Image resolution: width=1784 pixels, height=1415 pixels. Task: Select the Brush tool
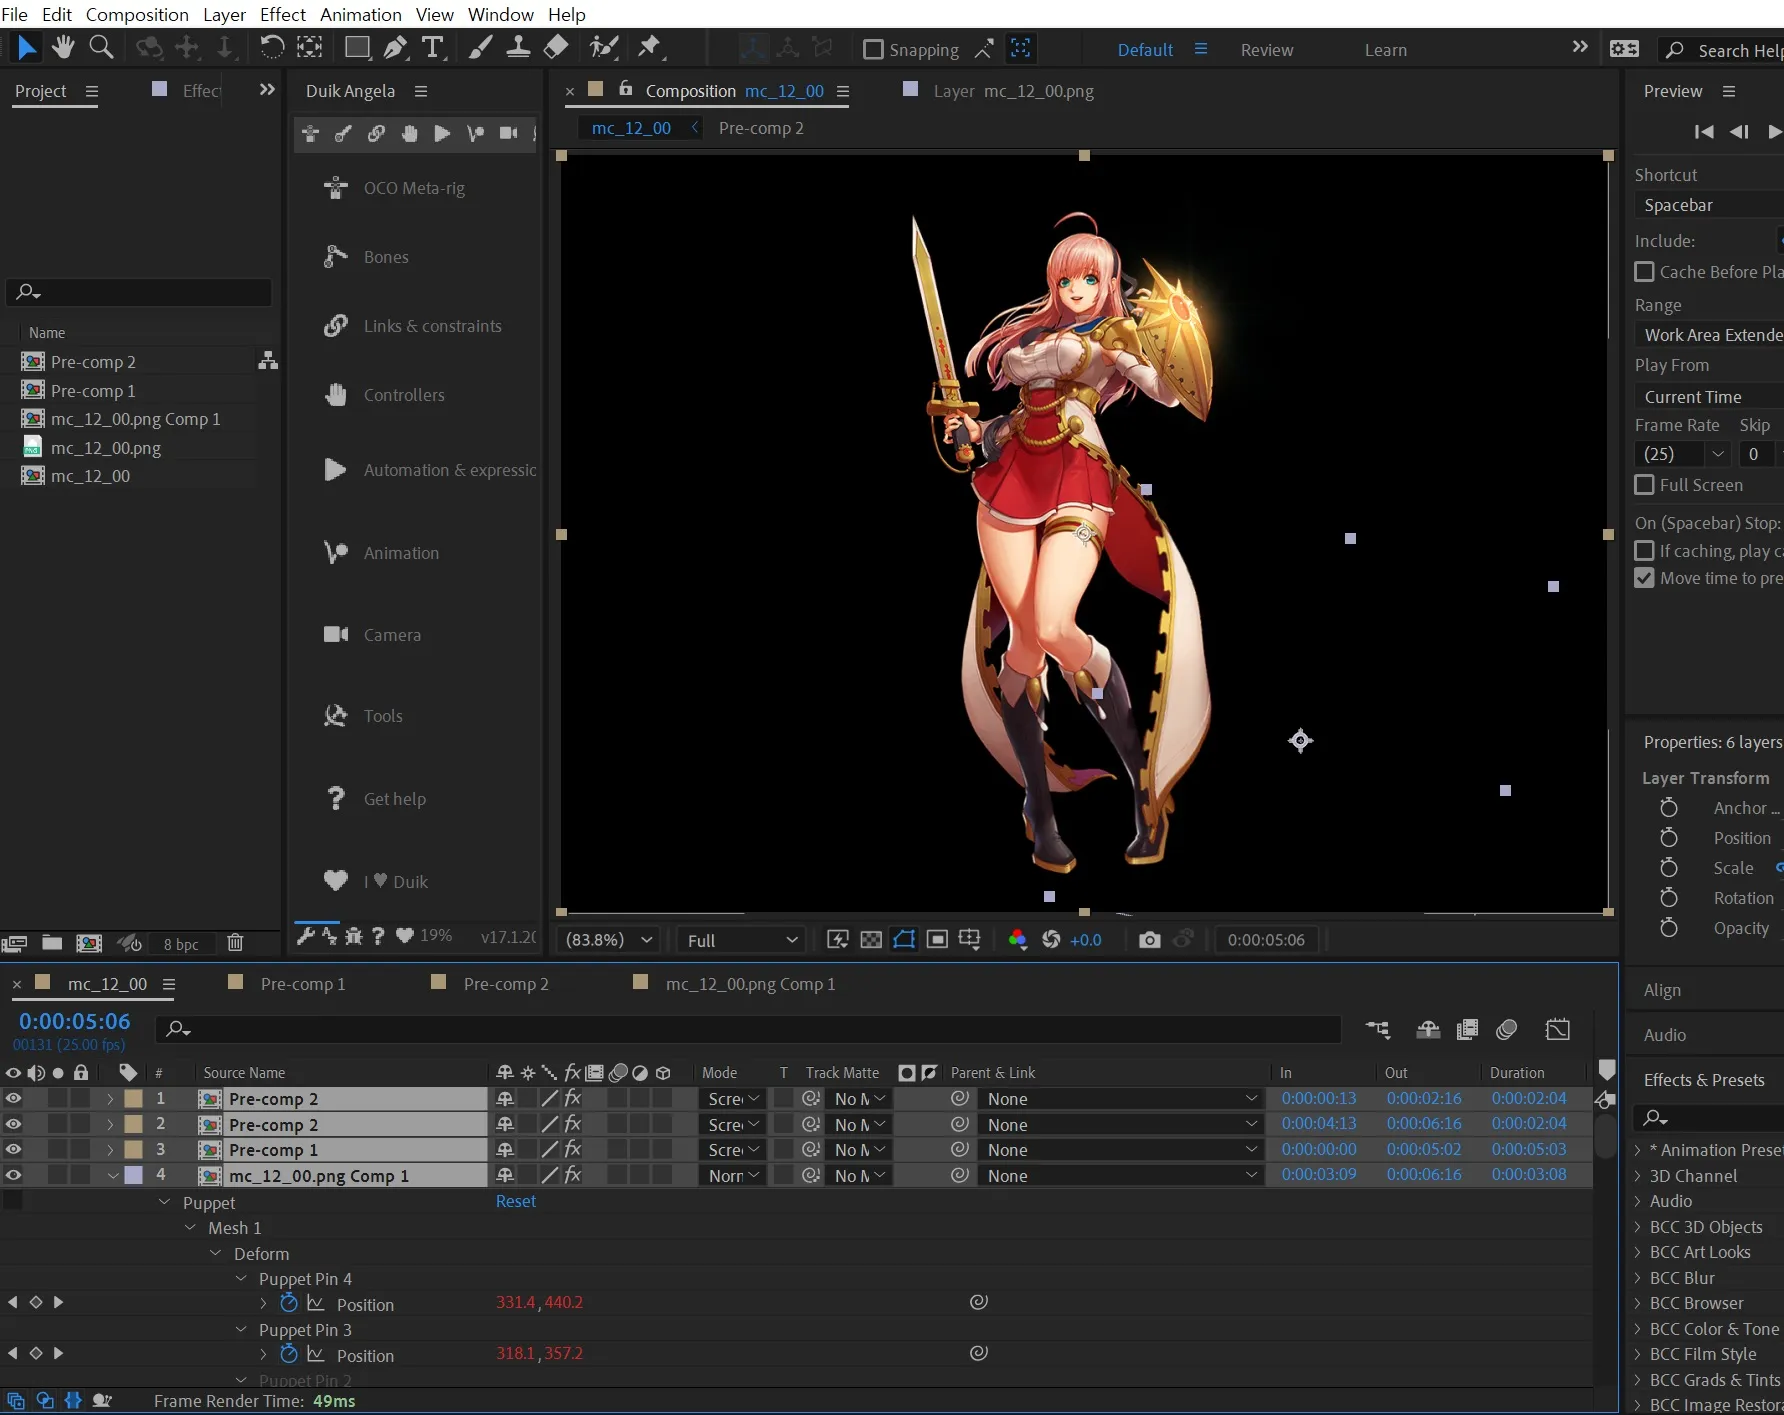(481, 47)
